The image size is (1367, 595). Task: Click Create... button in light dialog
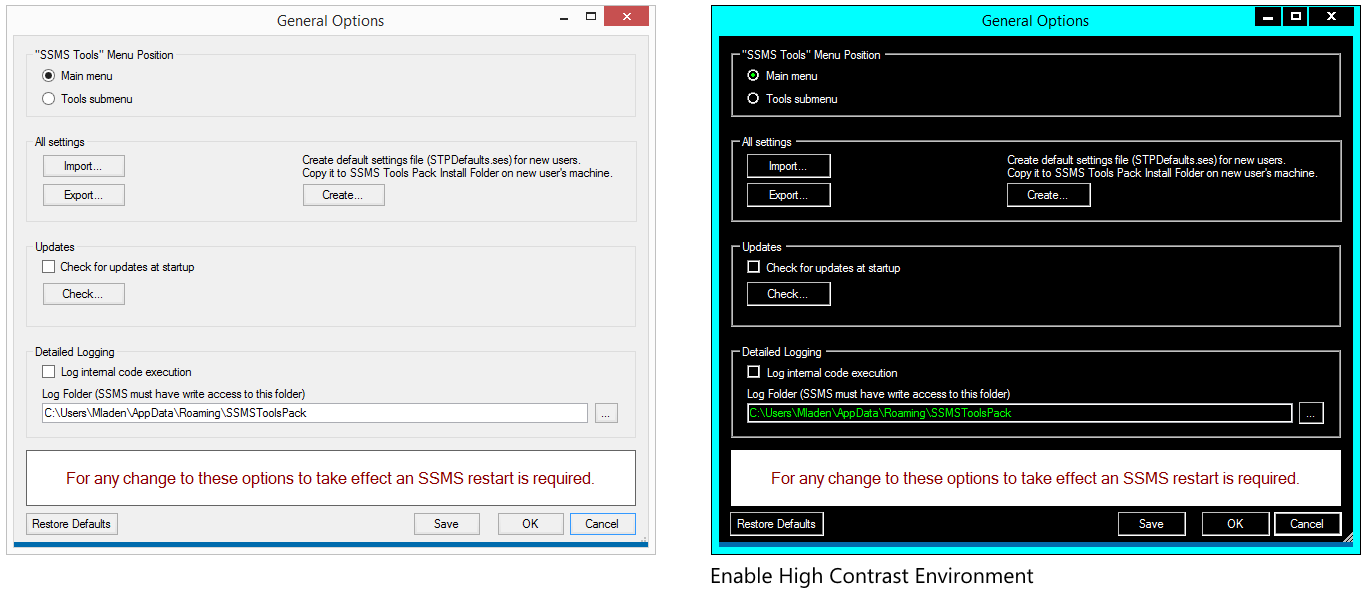344,195
